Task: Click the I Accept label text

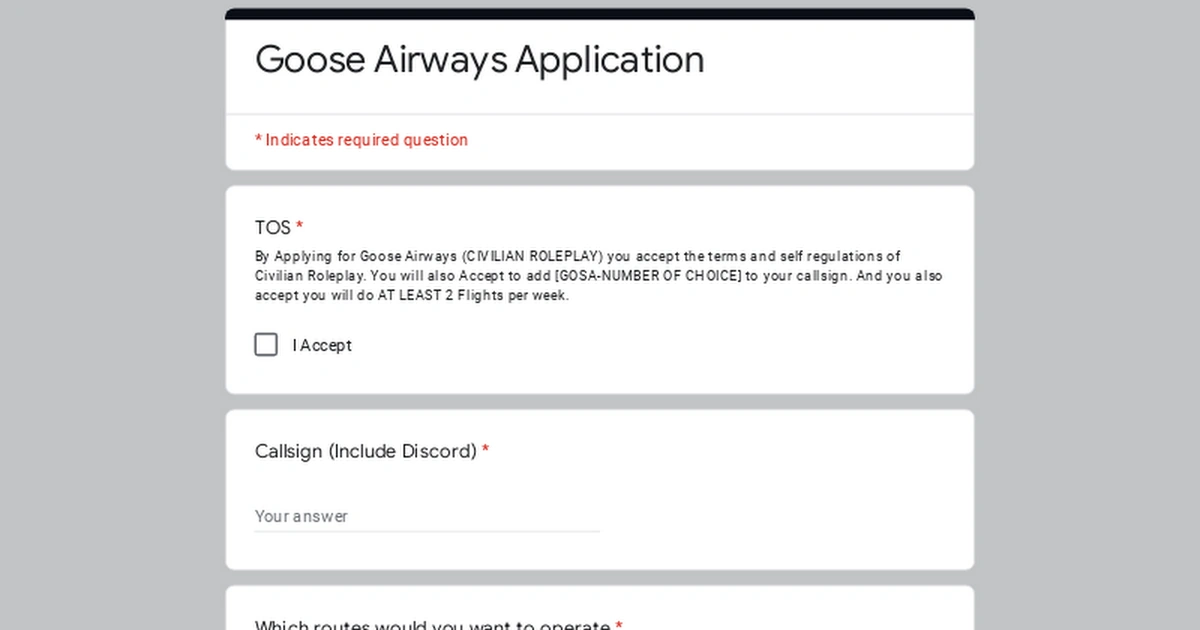Action: (322, 345)
